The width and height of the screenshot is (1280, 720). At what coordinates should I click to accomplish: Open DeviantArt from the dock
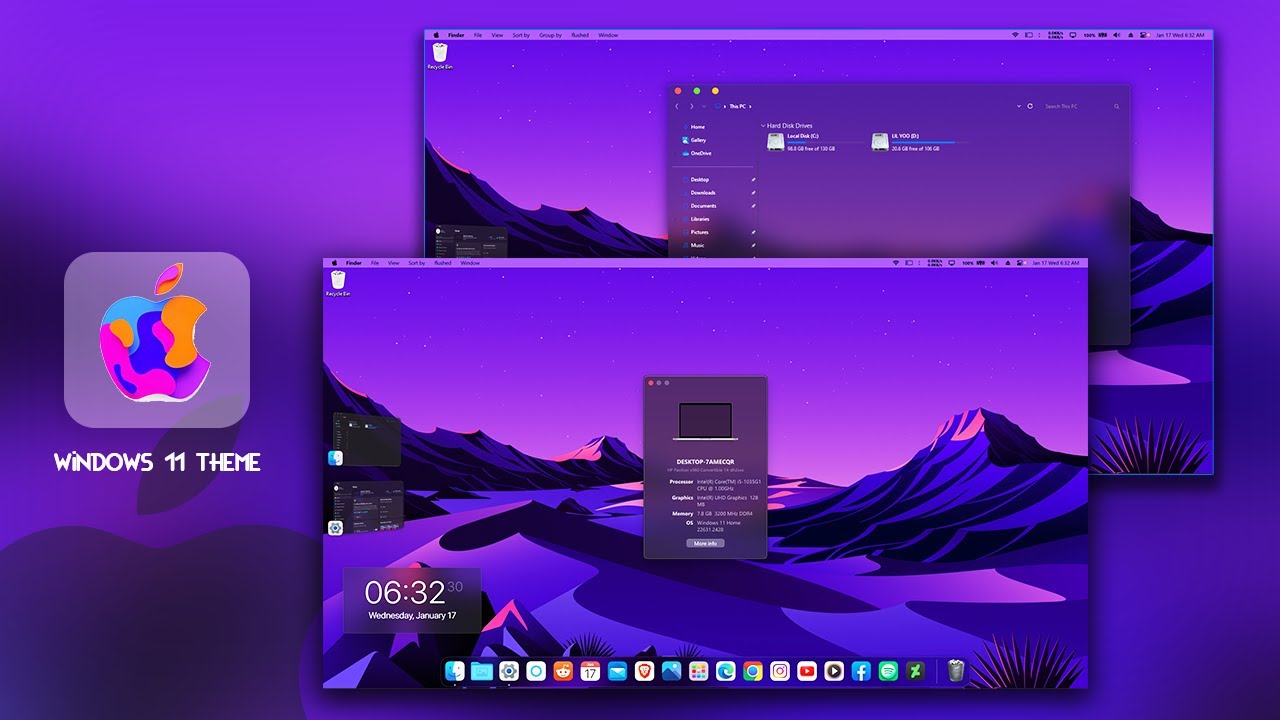(x=914, y=671)
